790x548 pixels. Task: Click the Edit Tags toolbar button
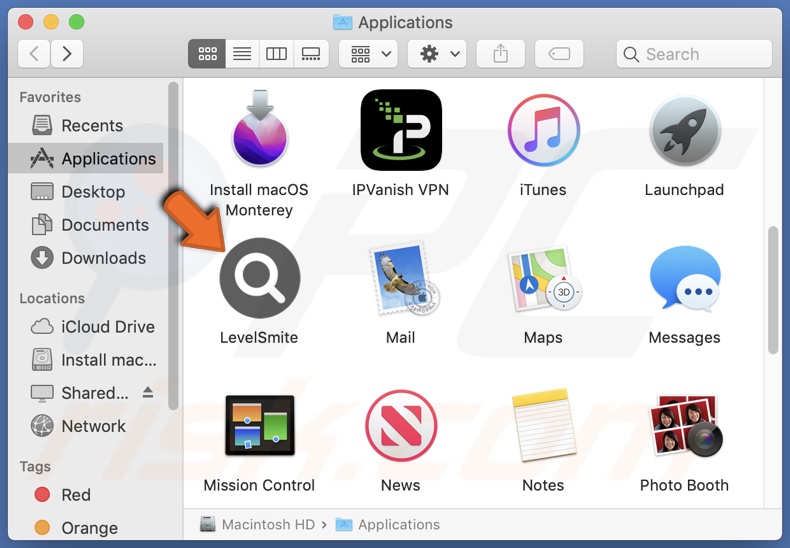click(x=559, y=53)
